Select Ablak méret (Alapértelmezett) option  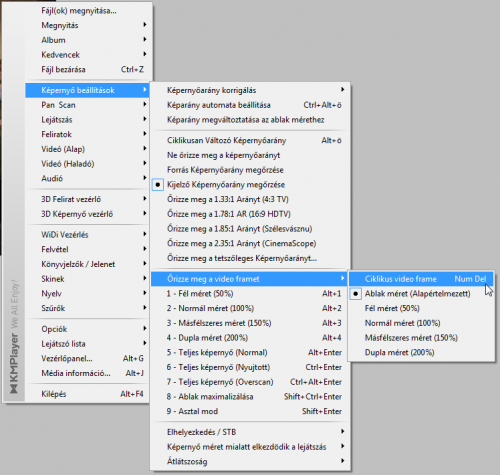(x=421, y=294)
